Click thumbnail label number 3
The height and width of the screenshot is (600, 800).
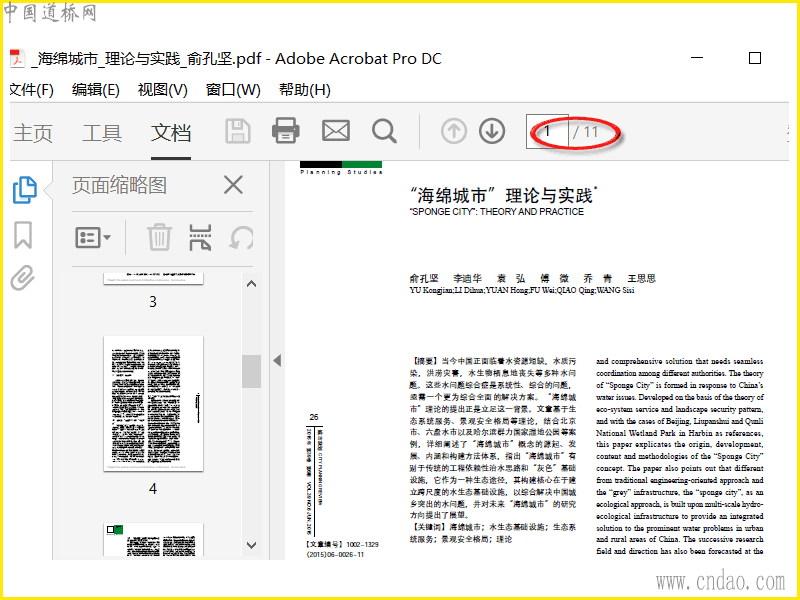click(153, 302)
